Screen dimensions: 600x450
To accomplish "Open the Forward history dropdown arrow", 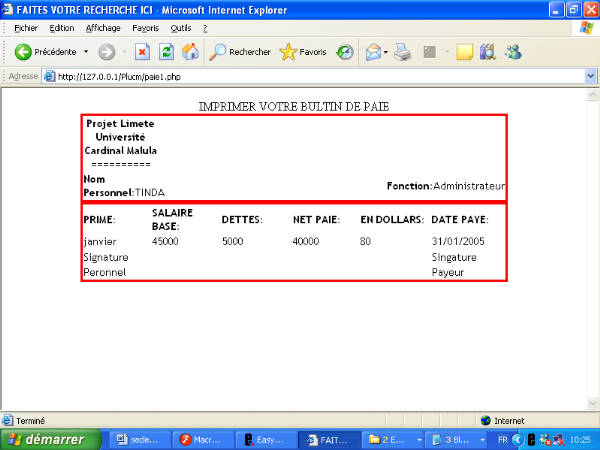I will [124, 52].
